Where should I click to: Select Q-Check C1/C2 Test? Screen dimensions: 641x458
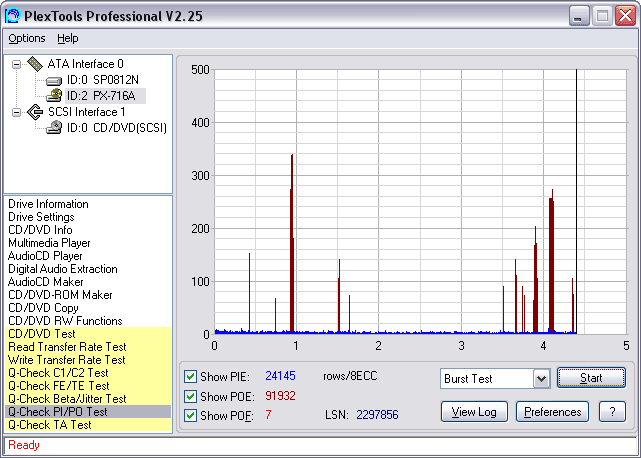88,373
